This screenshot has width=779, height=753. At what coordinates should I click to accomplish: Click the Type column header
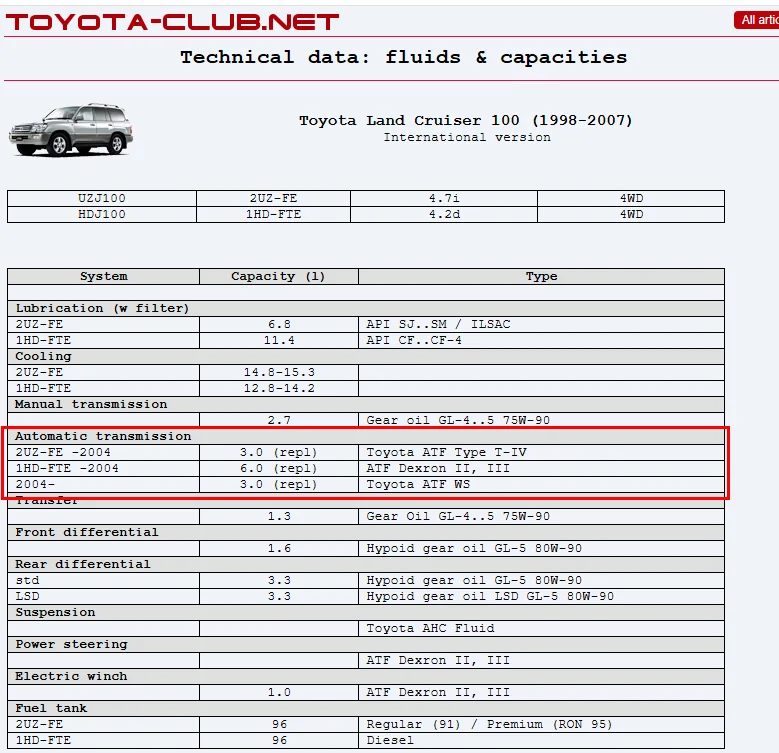541,276
